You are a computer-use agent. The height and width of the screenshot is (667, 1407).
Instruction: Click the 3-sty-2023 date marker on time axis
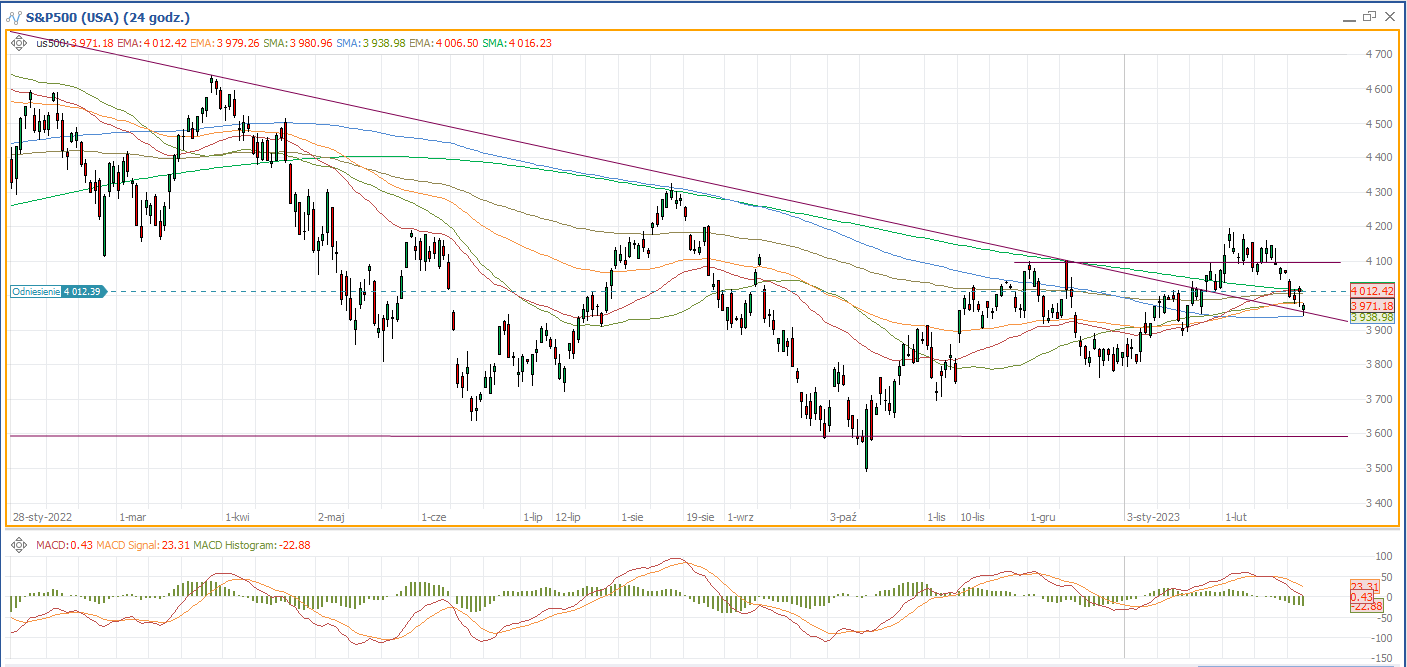tap(1154, 517)
